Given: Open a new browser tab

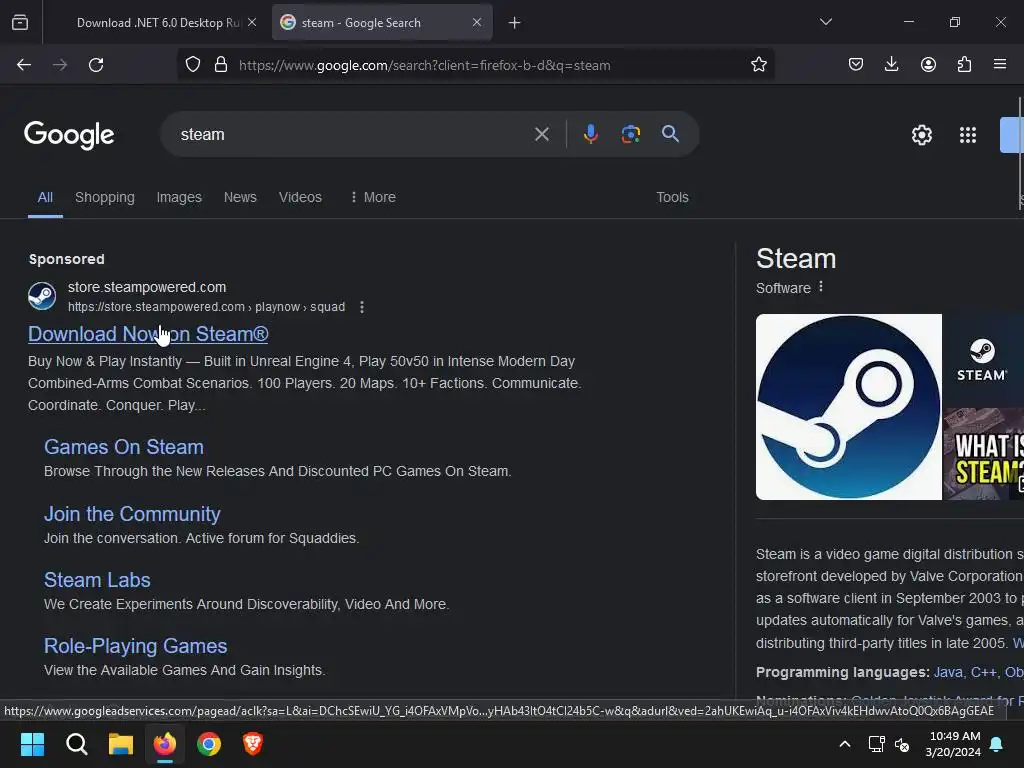Looking at the screenshot, I should (515, 23).
